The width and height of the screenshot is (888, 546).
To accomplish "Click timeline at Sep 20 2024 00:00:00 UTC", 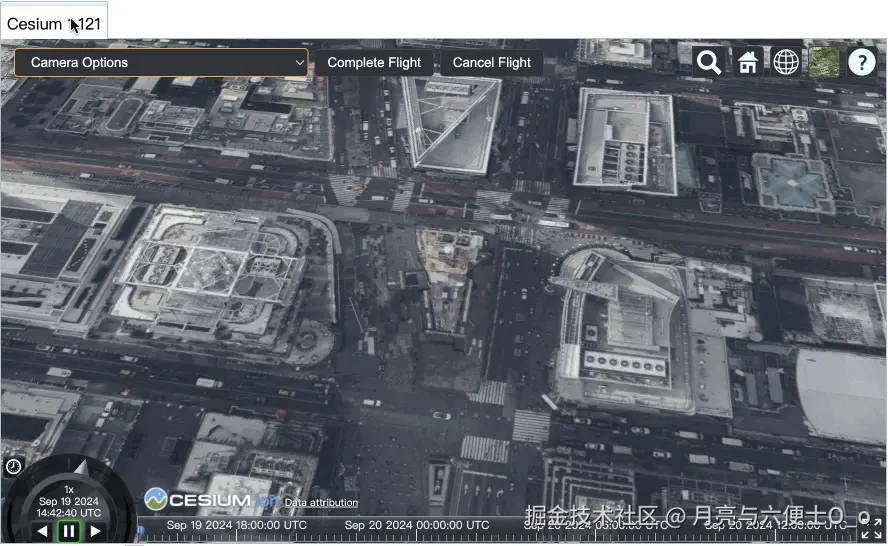I will point(417,528).
